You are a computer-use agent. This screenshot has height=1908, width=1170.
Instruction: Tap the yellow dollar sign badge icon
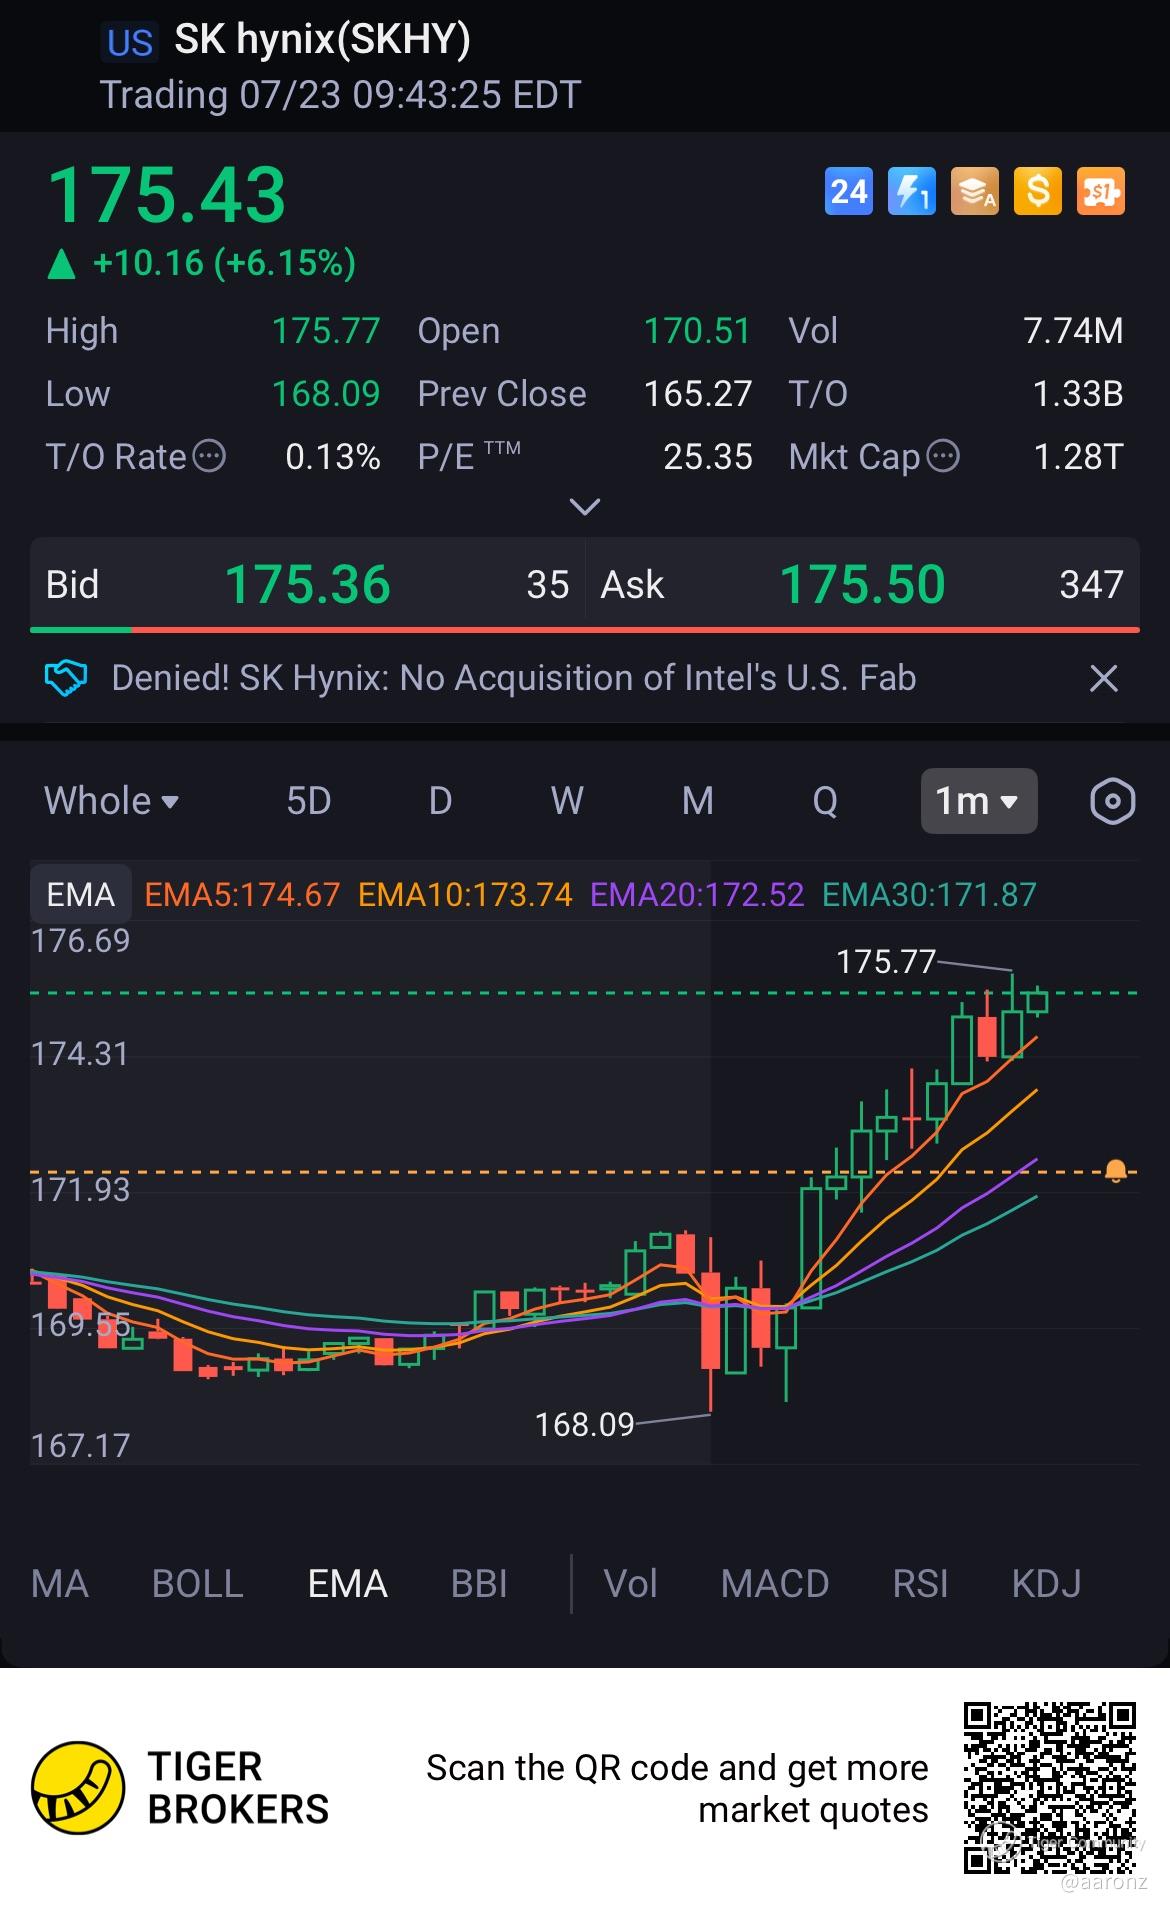(x=1038, y=191)
